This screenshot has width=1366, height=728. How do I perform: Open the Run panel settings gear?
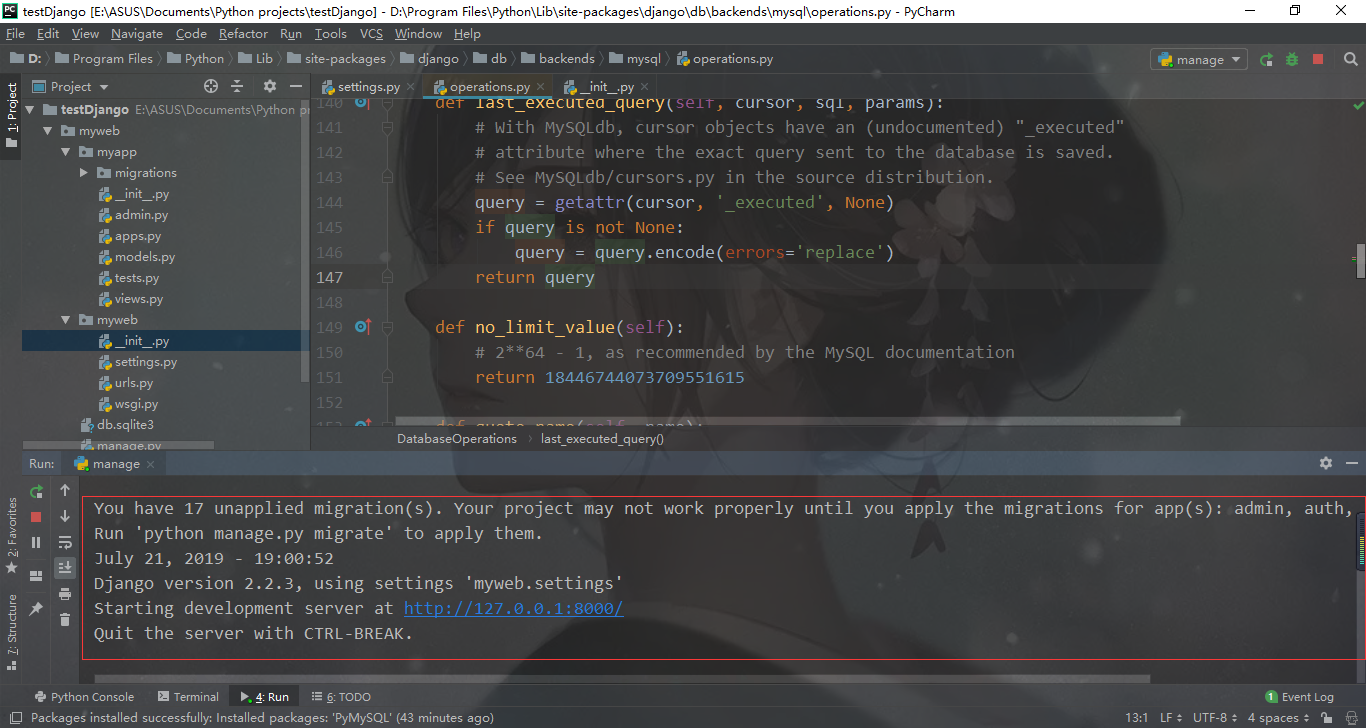pyautogui.click(x=1326, y=463)
